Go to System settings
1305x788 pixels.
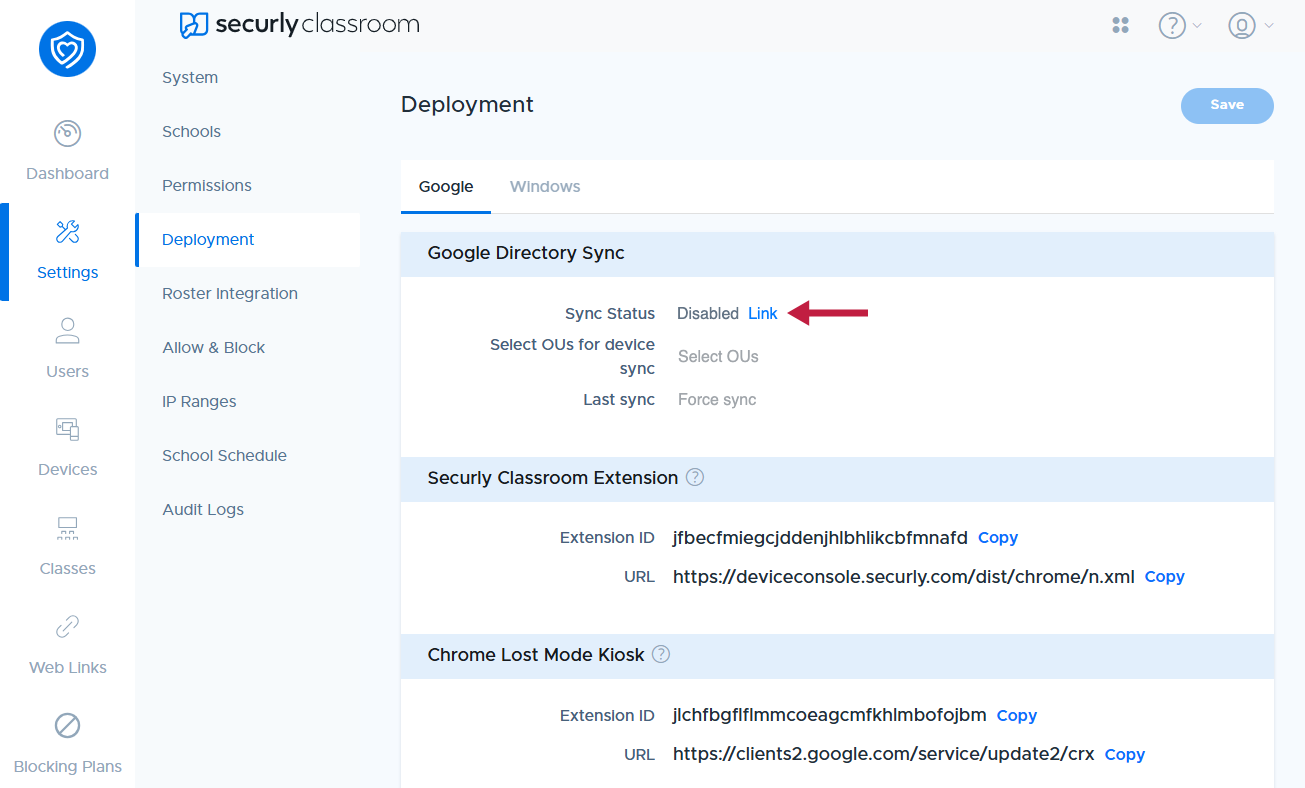[x=190, y=77]
